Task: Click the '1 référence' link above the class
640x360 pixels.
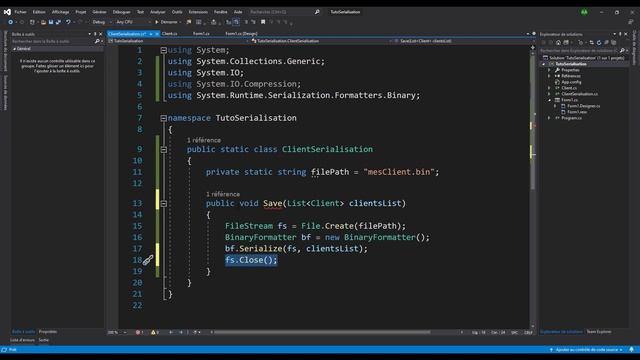Action: pos(204,140)
